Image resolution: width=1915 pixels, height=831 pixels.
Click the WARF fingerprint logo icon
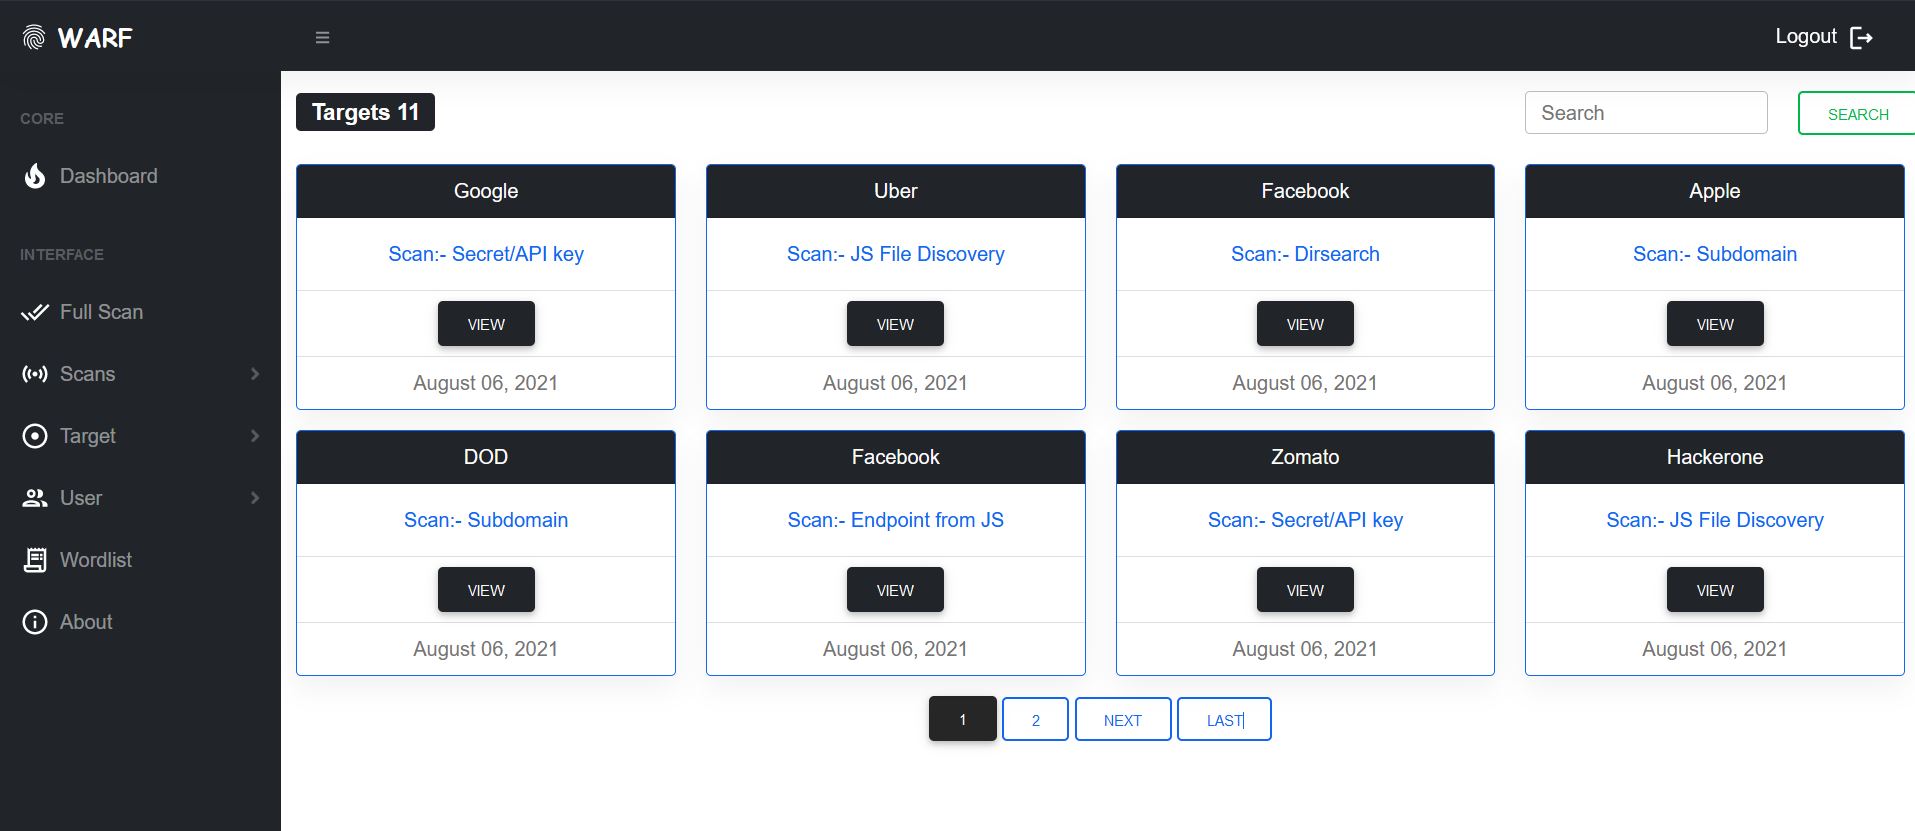[34, 37]
